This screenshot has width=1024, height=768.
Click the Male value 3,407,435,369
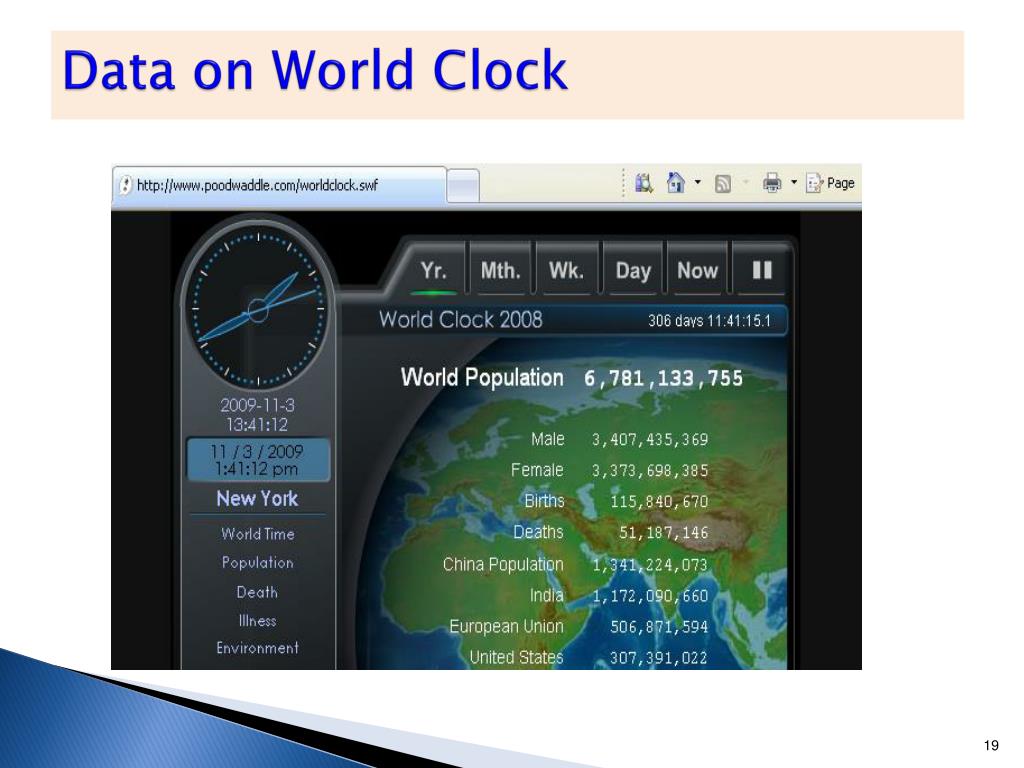(650, 440)
